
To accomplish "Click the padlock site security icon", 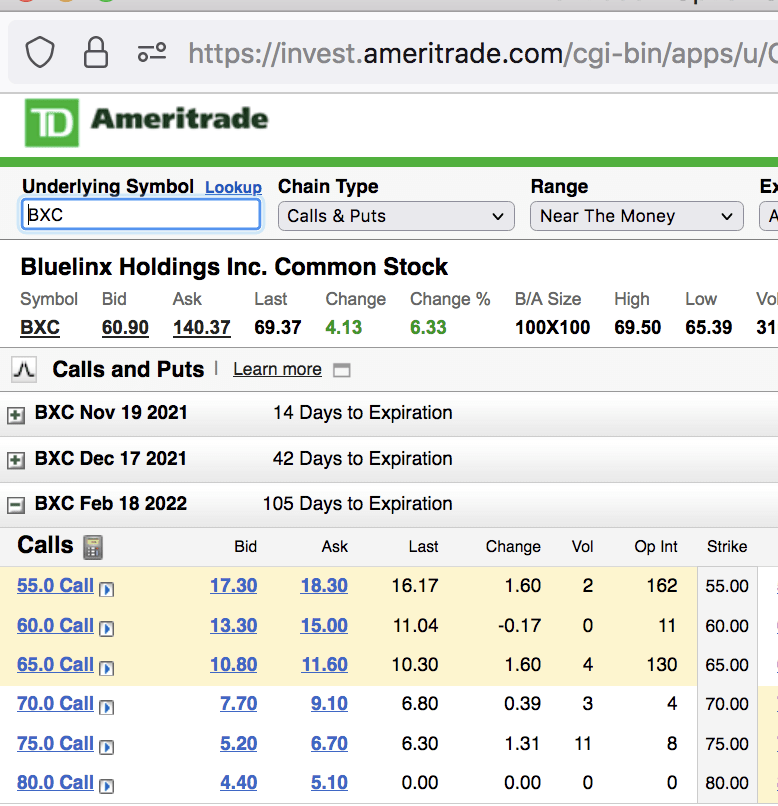I will coord(96,51).
